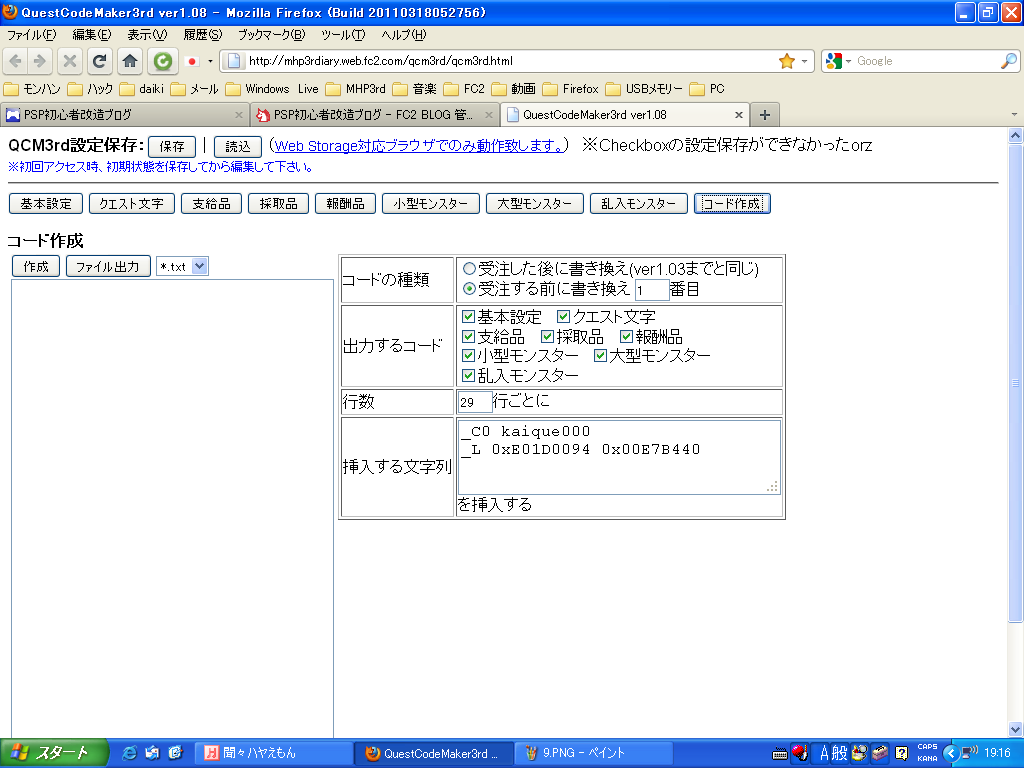Open the USBメモリー bookmark folder
The width and height of the screenshot is (1024, 768).
point(645,89)
